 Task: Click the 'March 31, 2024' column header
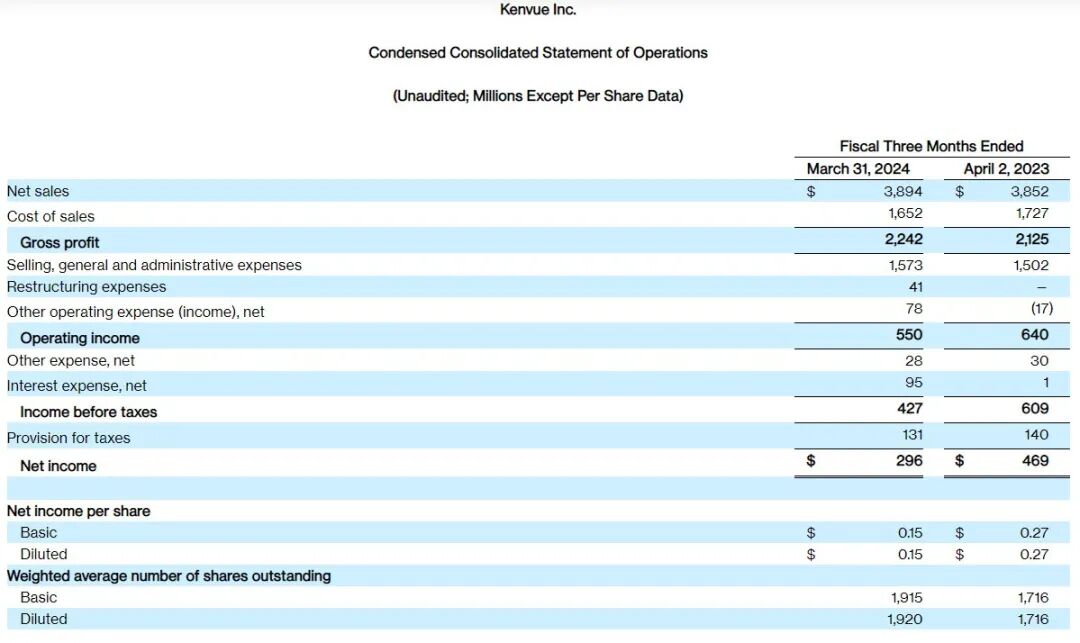[858, 169]
